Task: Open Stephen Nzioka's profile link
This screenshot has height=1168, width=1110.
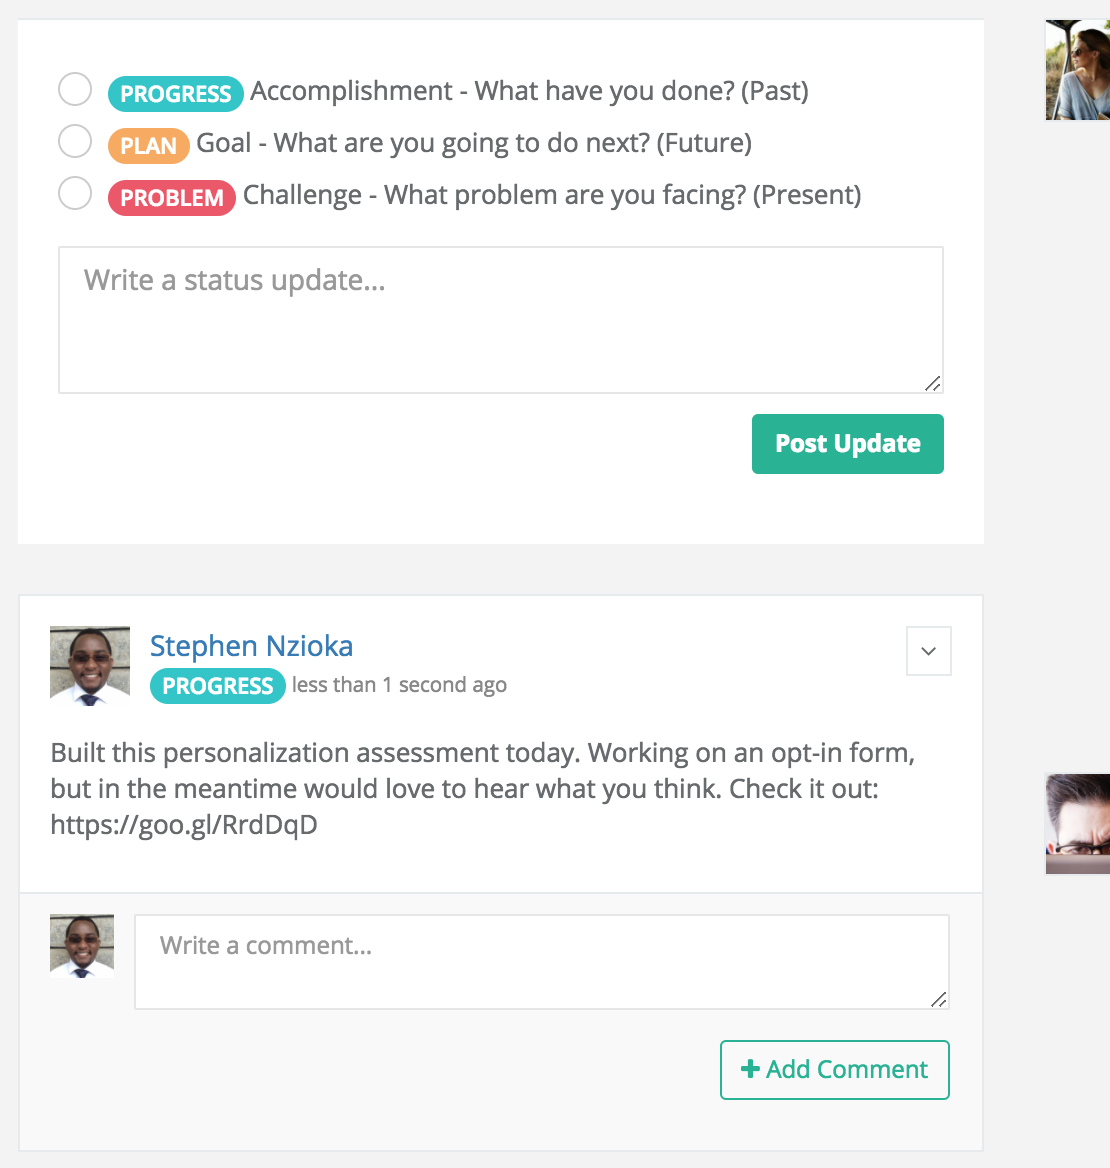Action: 252,646
